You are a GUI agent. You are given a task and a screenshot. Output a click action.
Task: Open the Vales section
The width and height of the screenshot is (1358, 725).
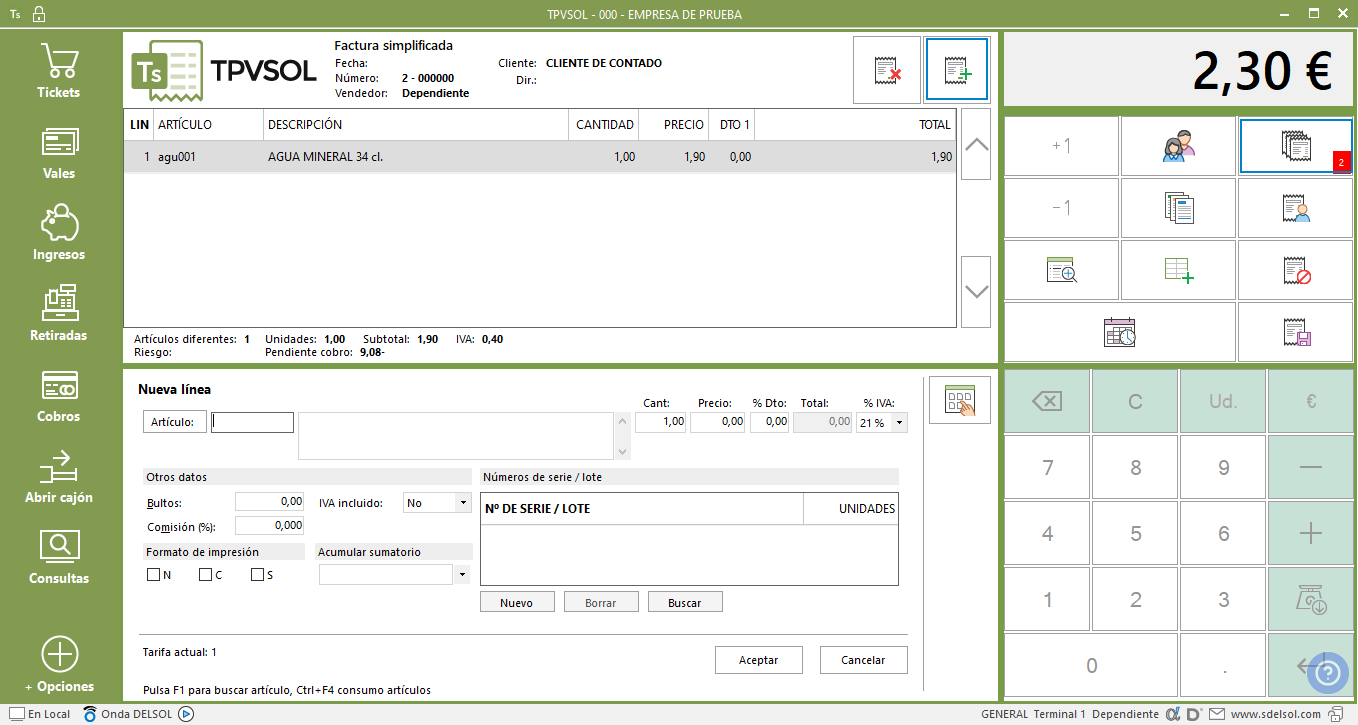59,152
